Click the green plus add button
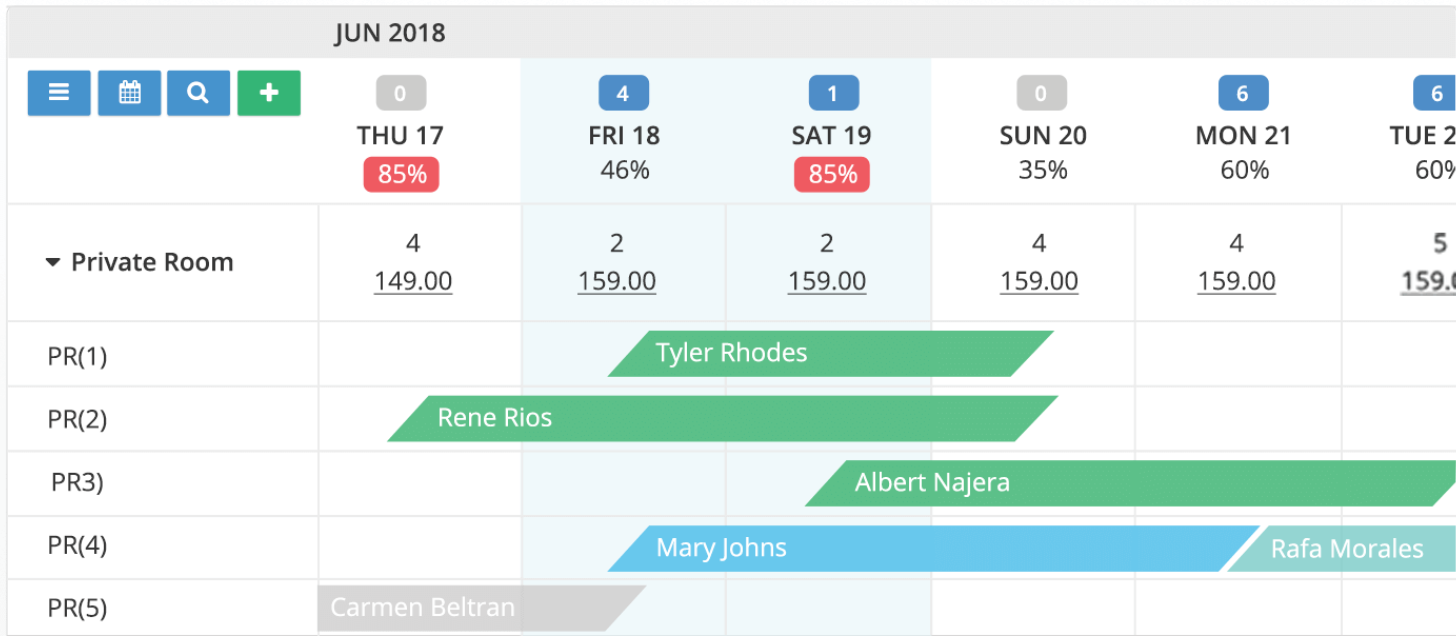 268,93
